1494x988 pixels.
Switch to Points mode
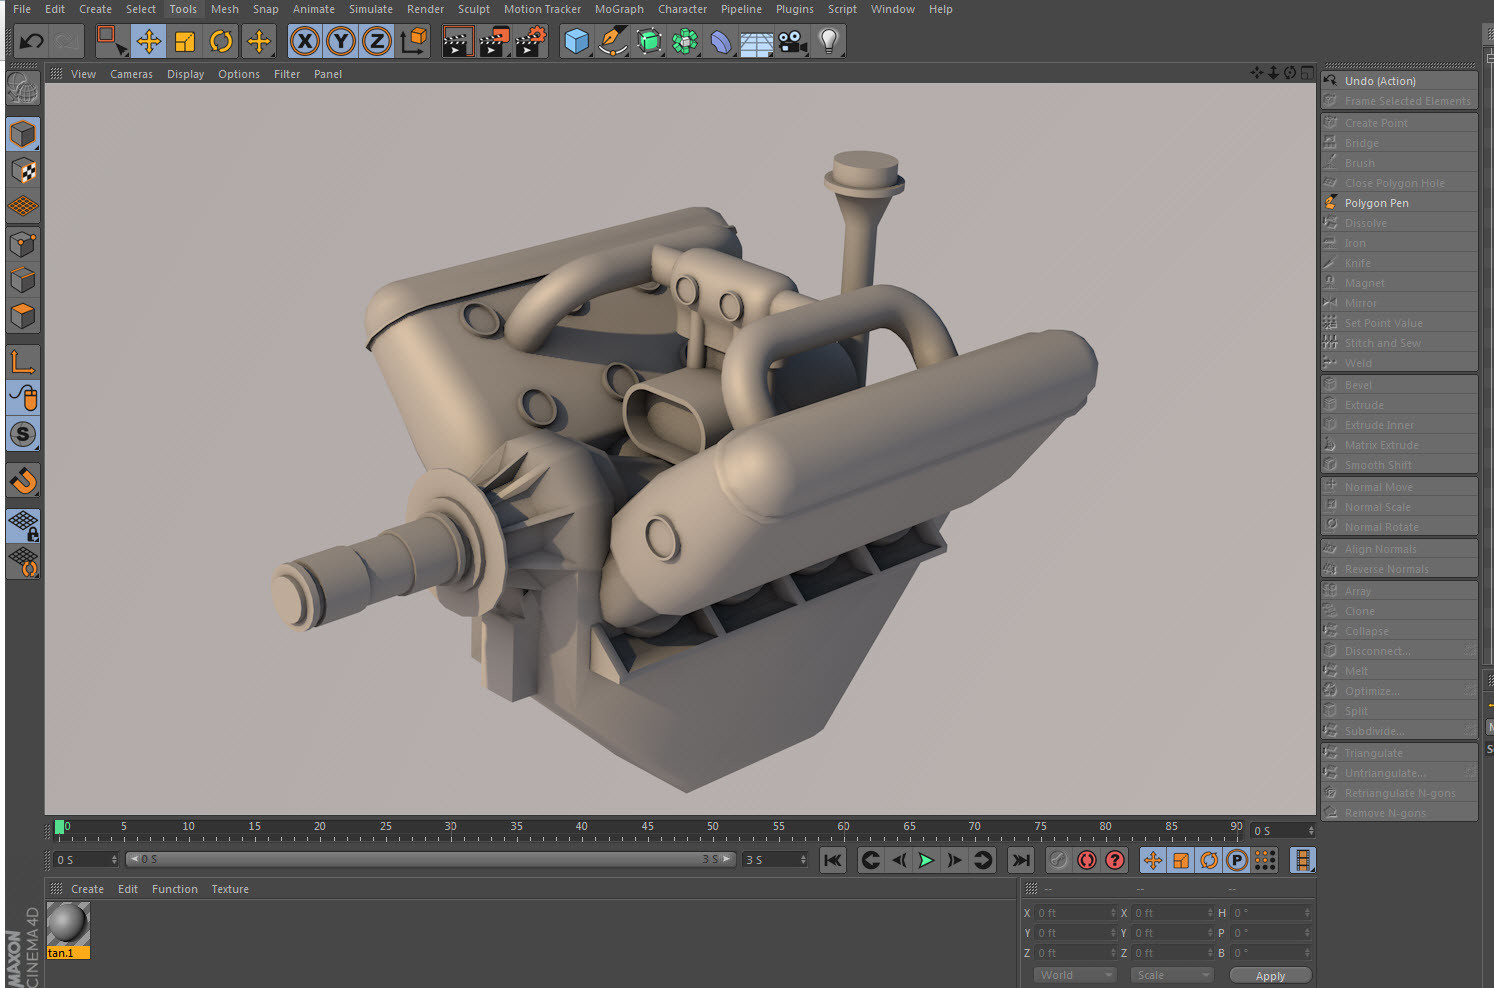(23, 243)
